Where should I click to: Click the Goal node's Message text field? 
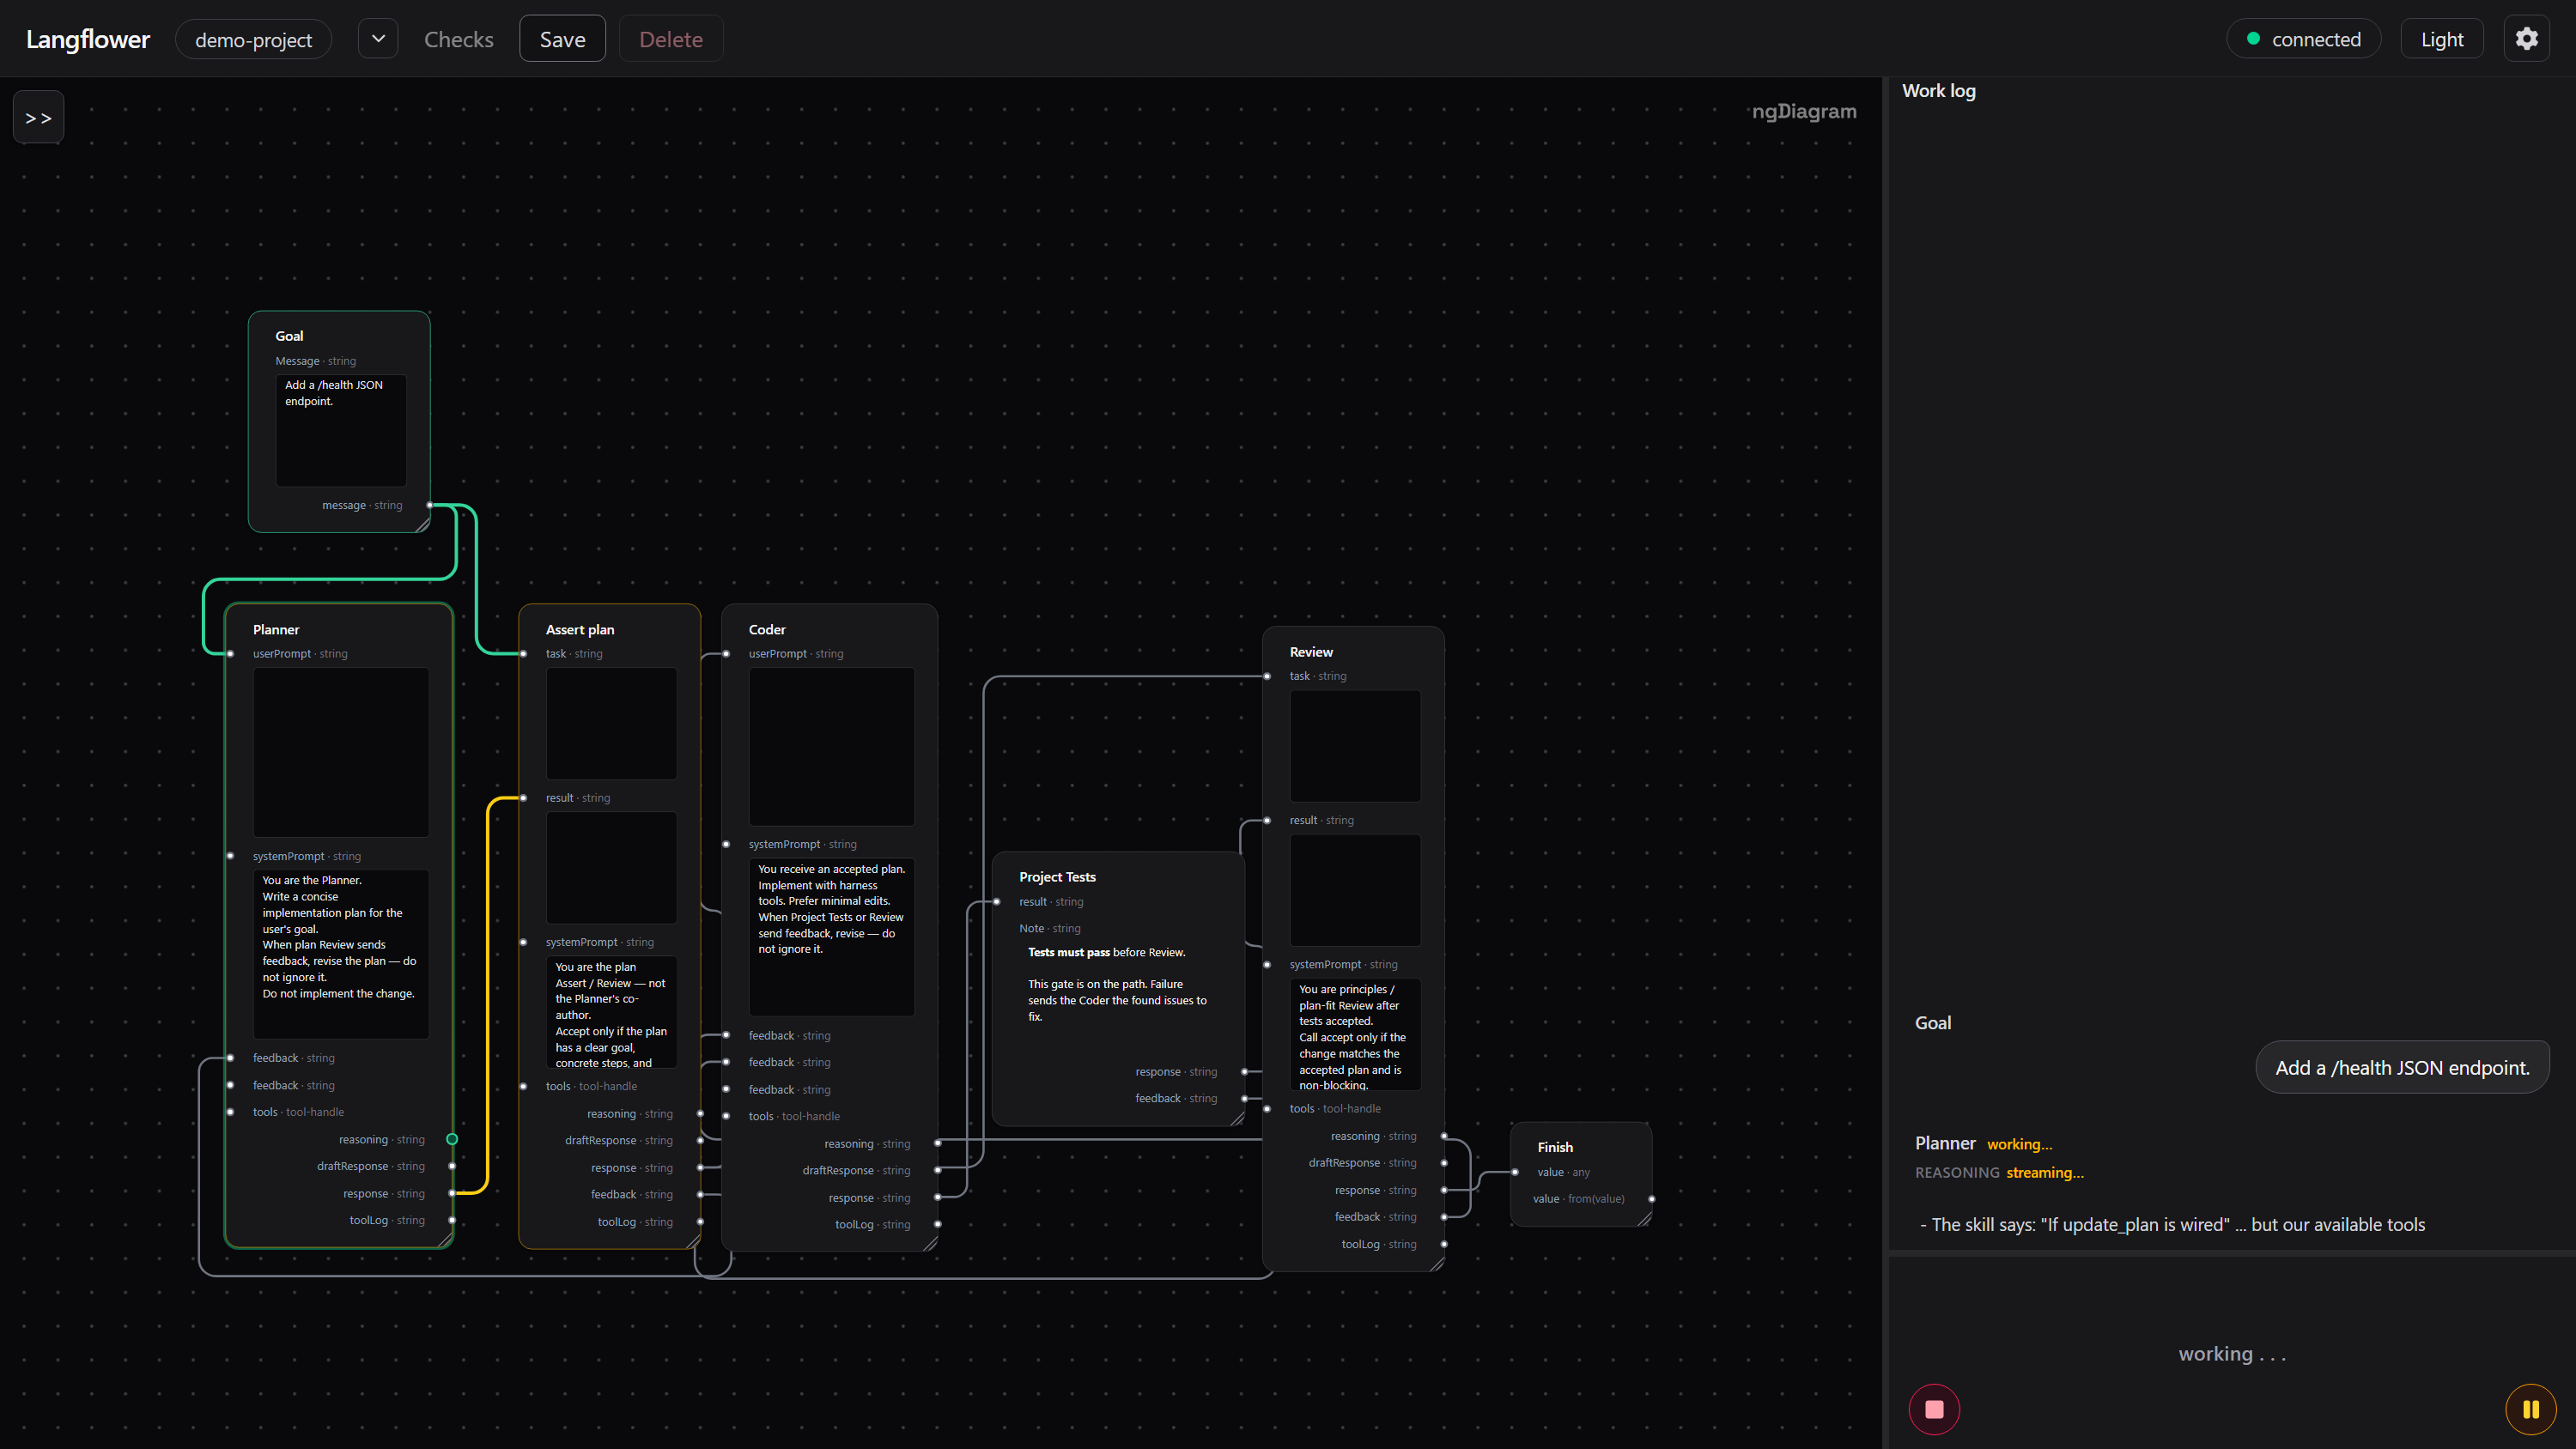click(340, 429)
